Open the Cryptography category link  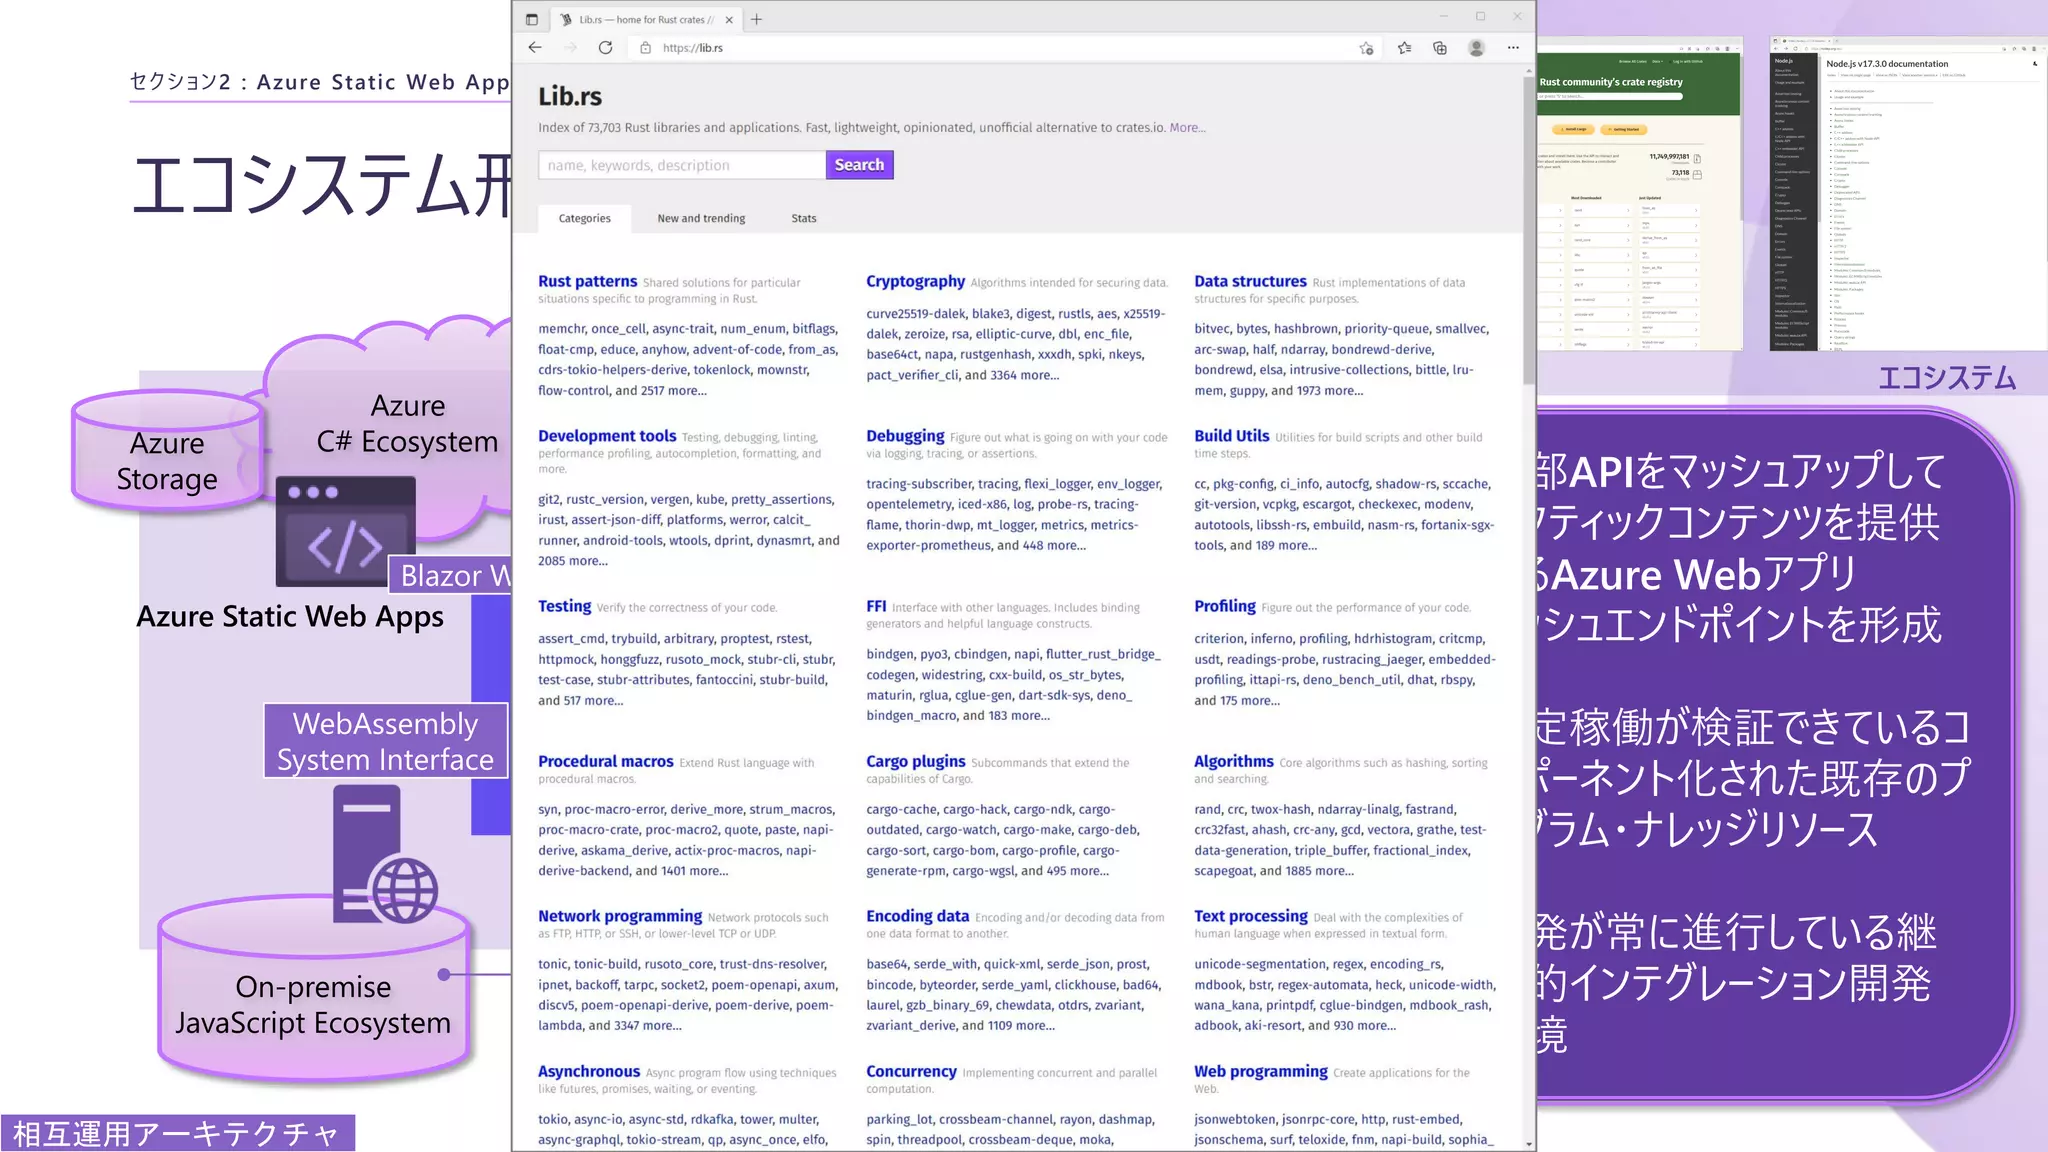(915, 281)
